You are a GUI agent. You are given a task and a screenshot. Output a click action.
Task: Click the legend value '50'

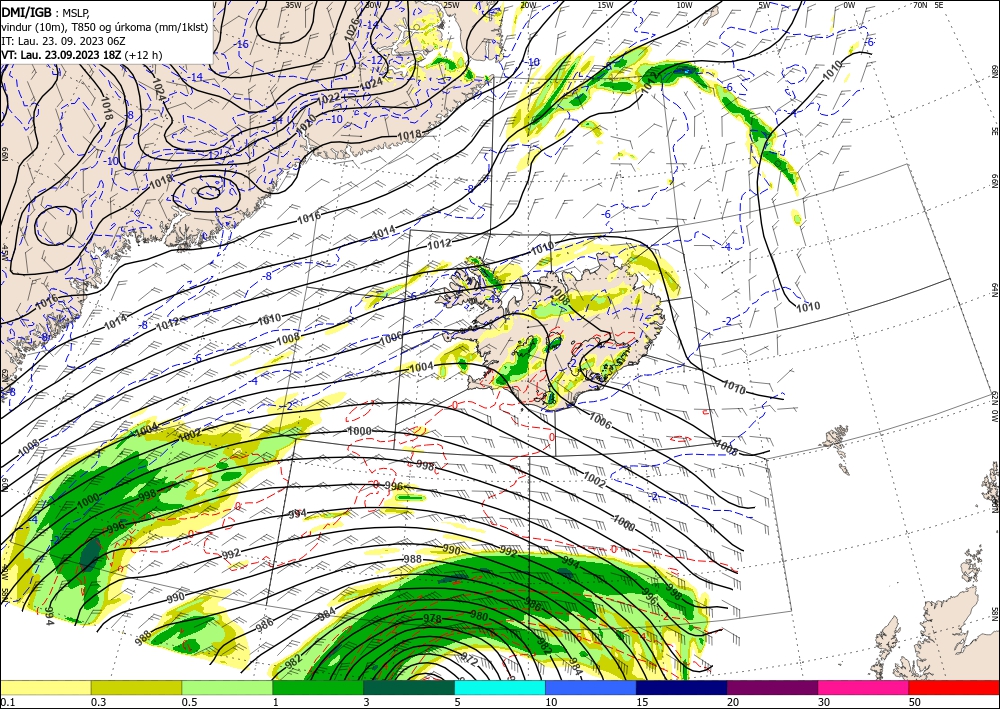(x=915, y=702)
